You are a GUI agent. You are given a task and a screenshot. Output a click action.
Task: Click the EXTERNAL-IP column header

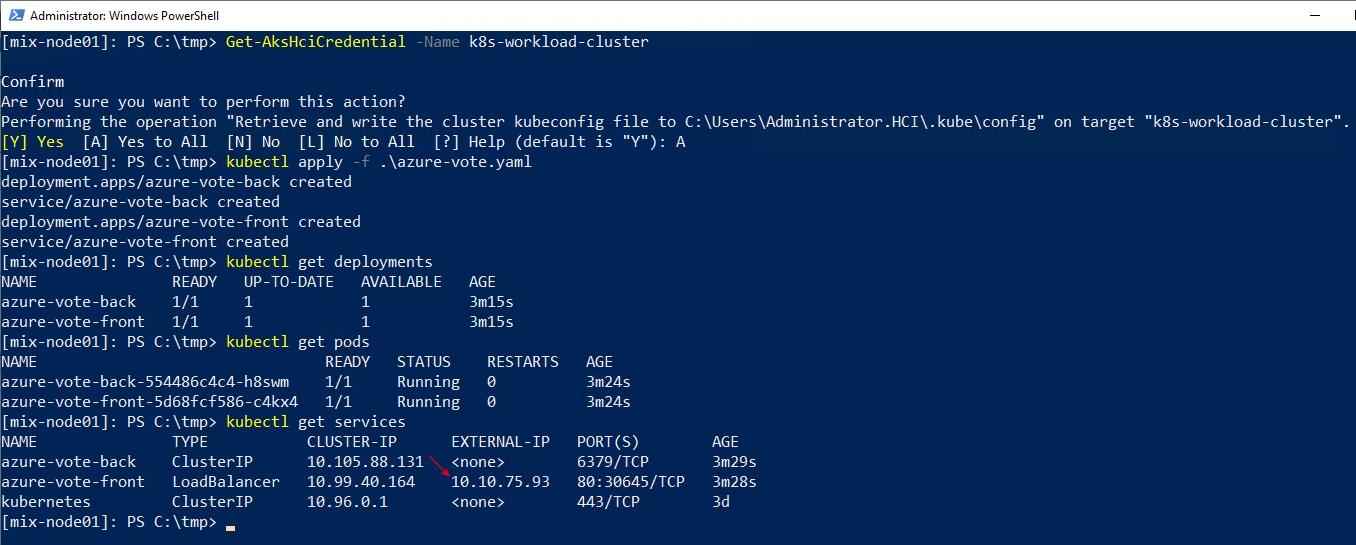click(x=501, y=442)
